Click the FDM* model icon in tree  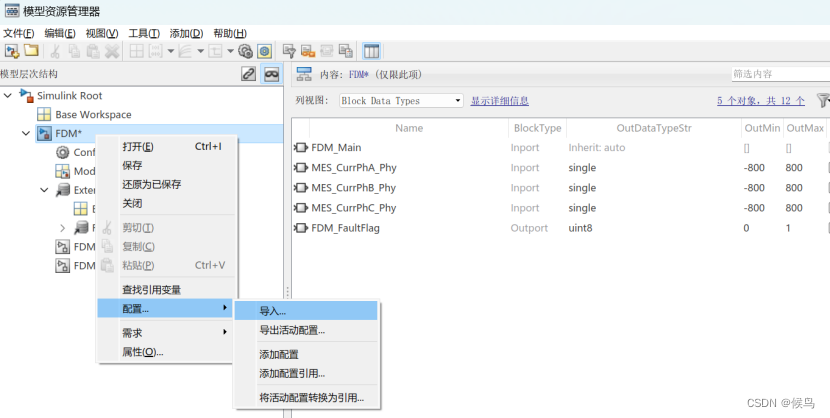pos(44,133)
